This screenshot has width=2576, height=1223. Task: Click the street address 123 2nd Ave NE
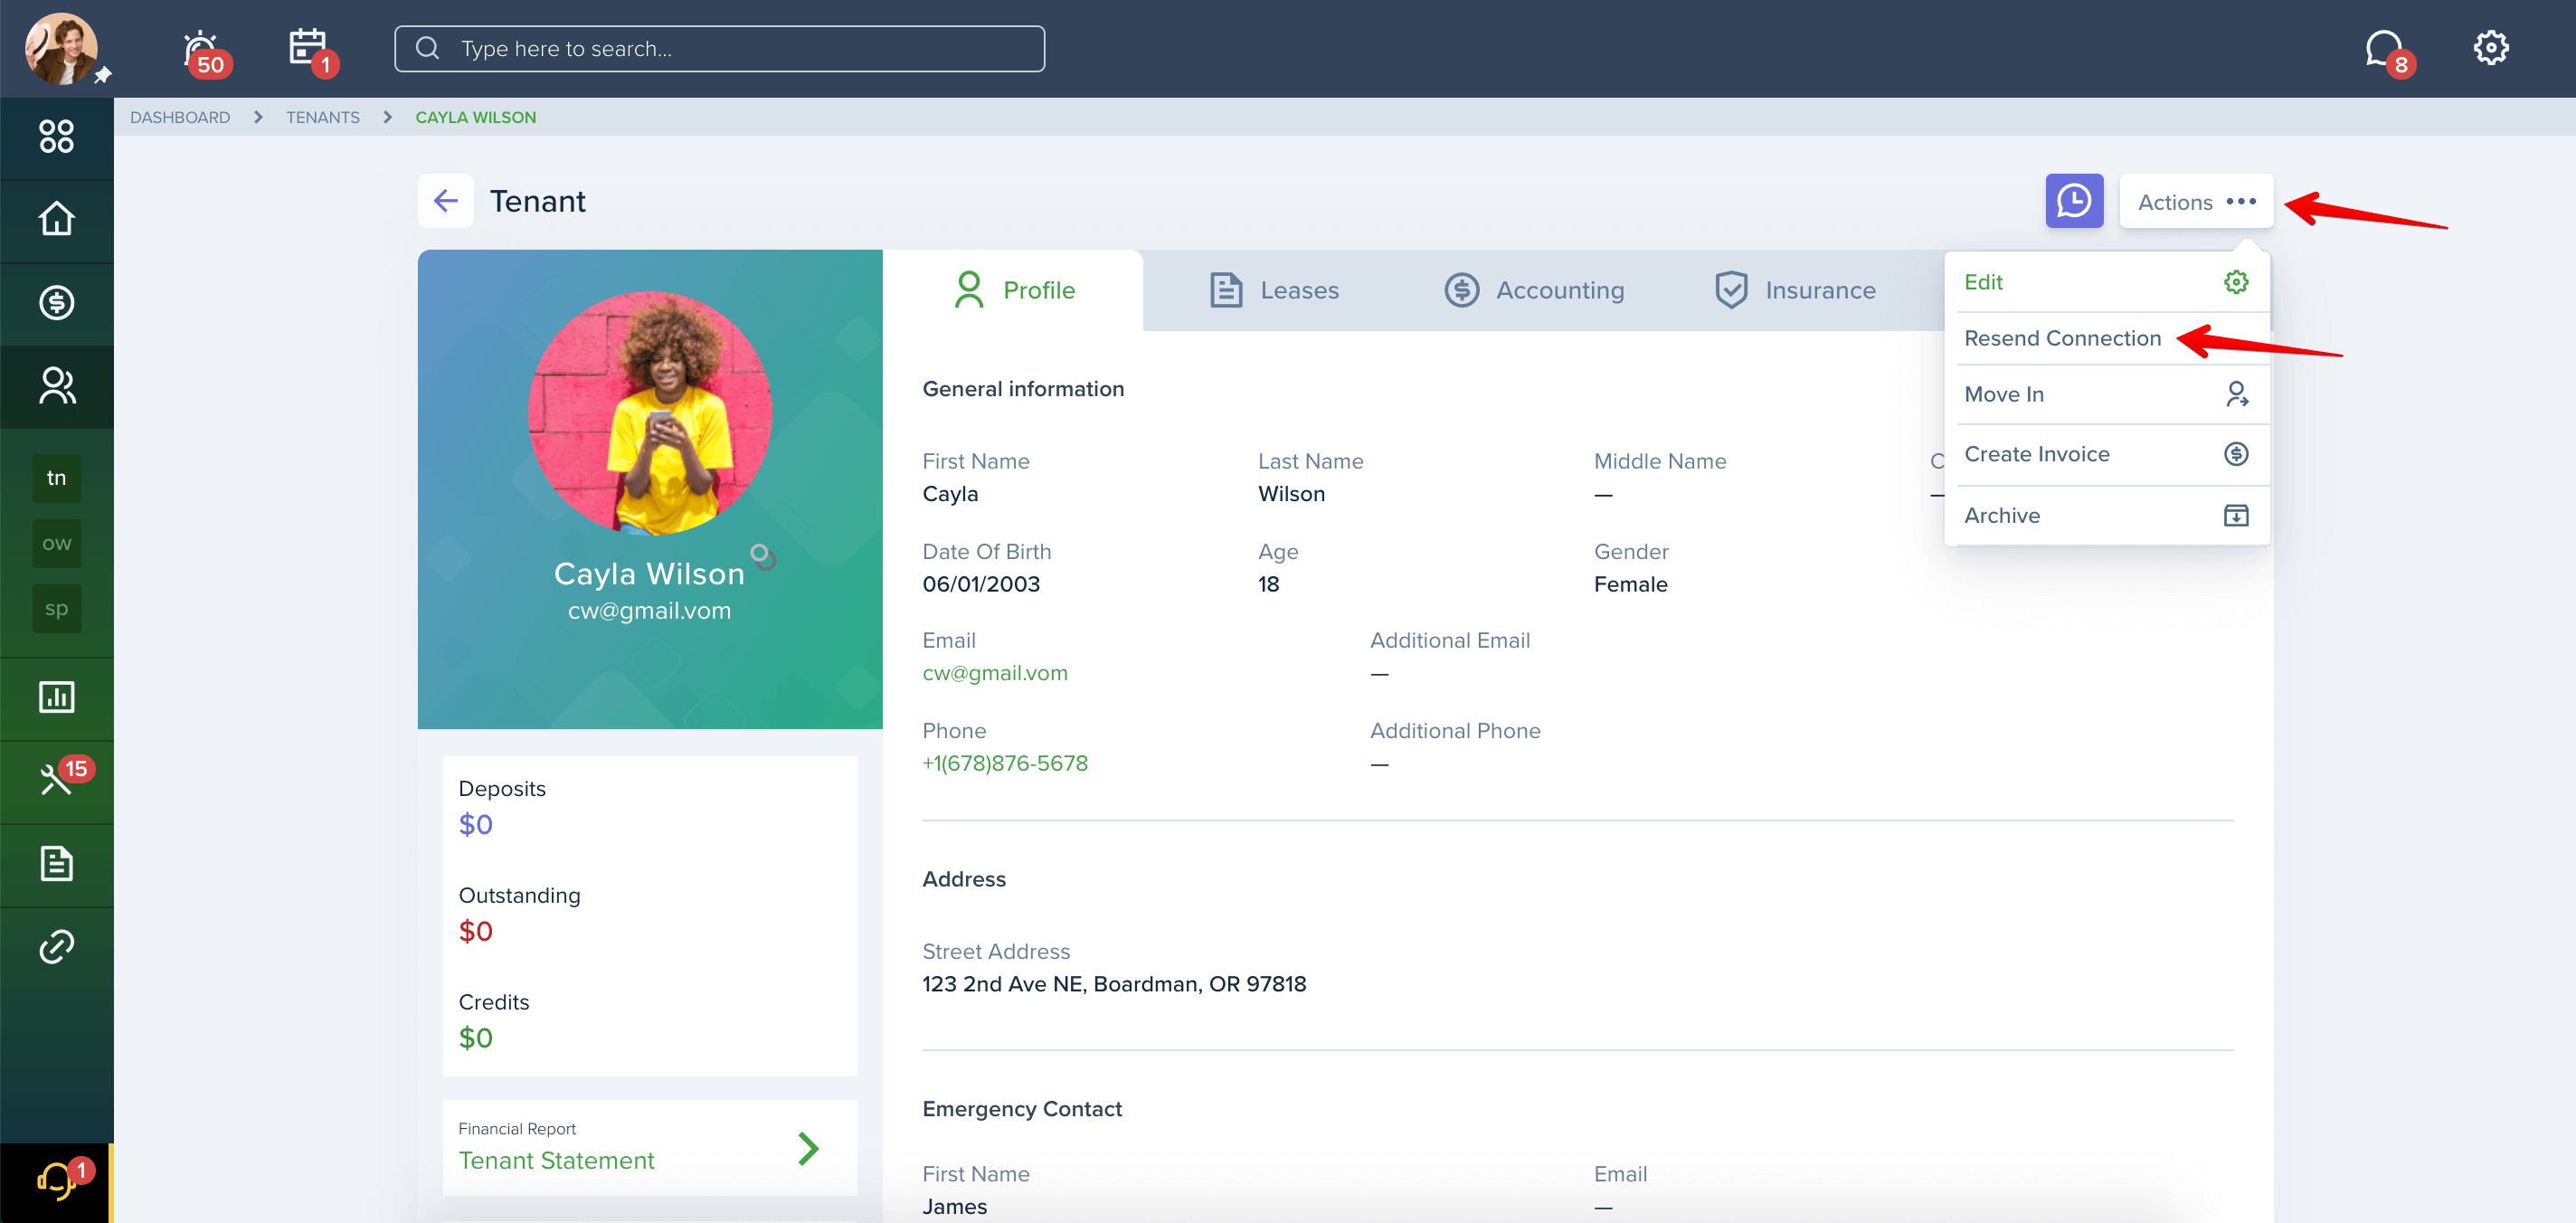(1114, 984)
